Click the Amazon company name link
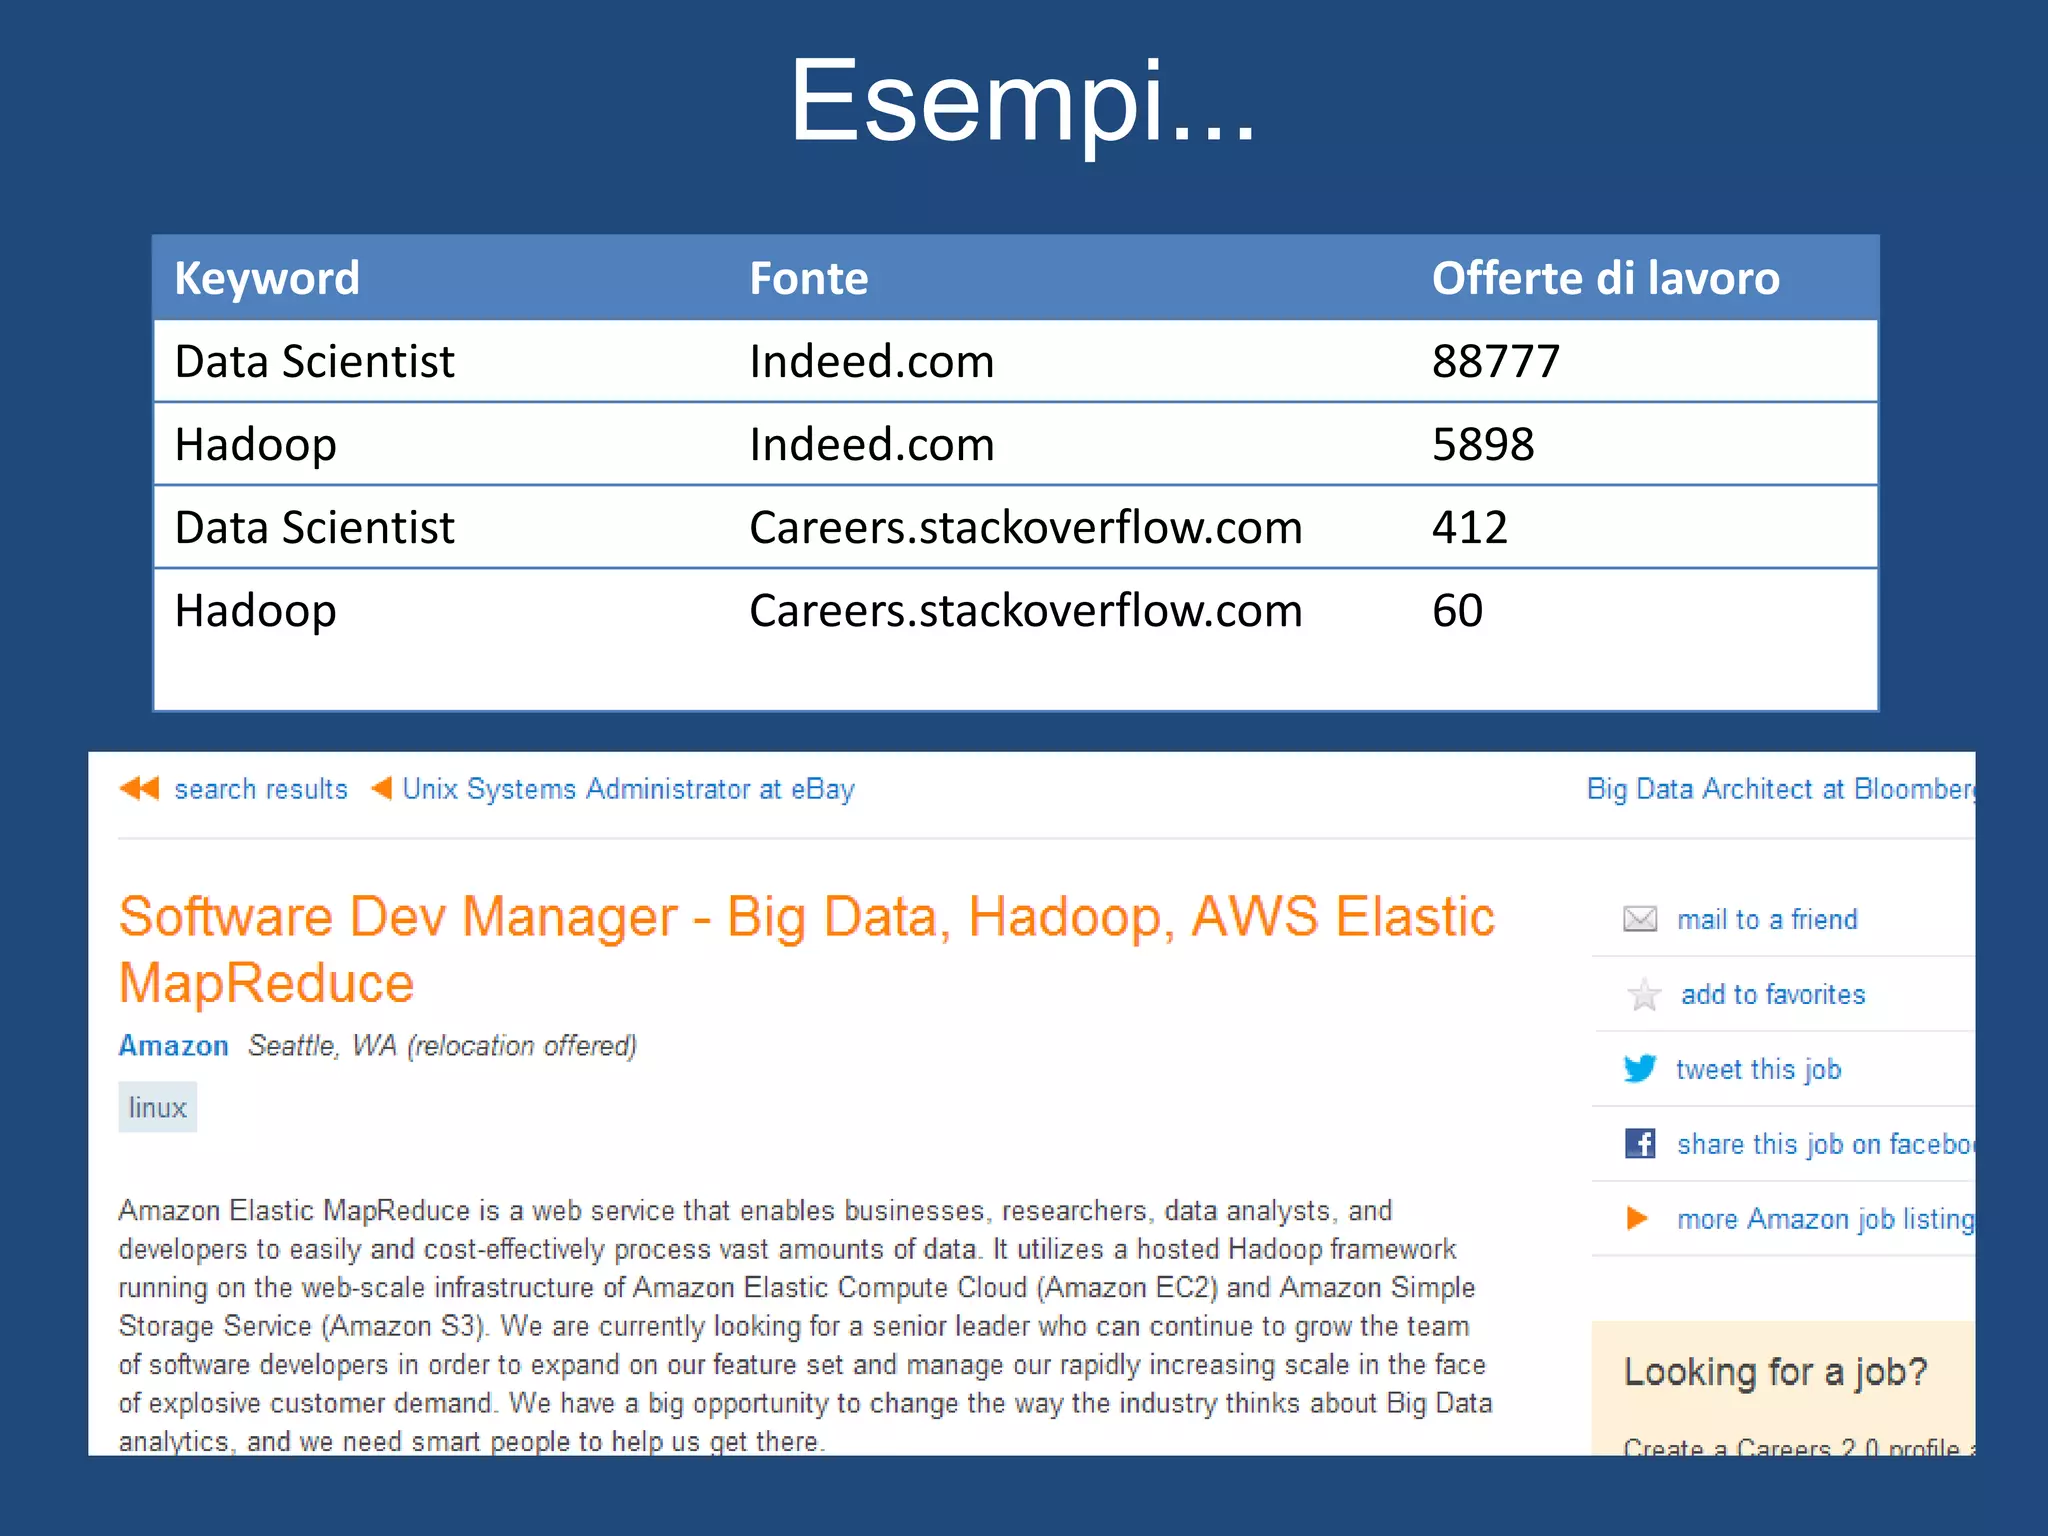Screen dimensions: 2048x1536 173,1045
